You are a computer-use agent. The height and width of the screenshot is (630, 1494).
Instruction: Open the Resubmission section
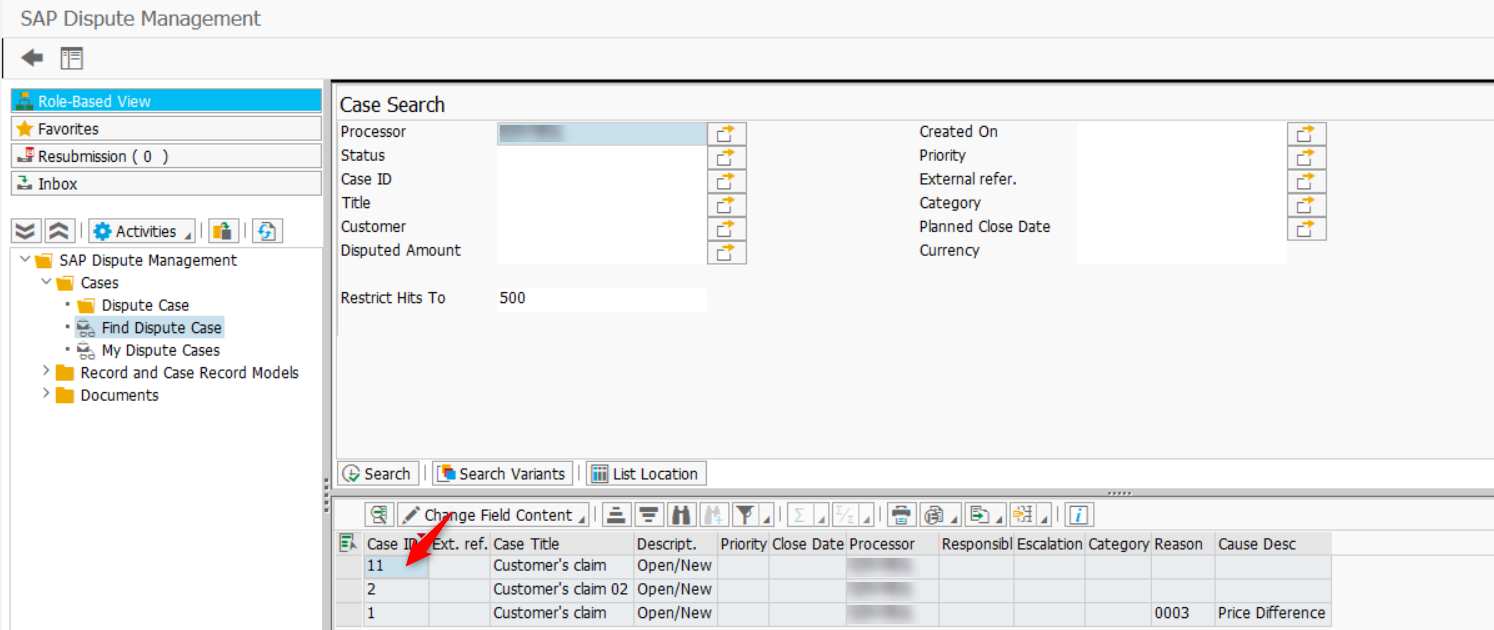click(166, 156)
